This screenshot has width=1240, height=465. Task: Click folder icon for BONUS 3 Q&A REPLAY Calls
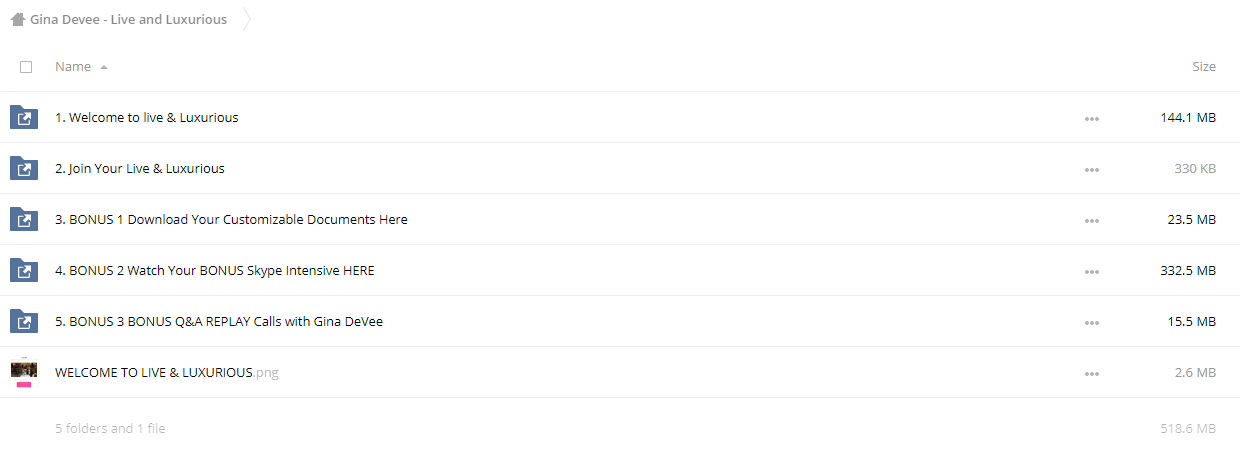(24, 322)
